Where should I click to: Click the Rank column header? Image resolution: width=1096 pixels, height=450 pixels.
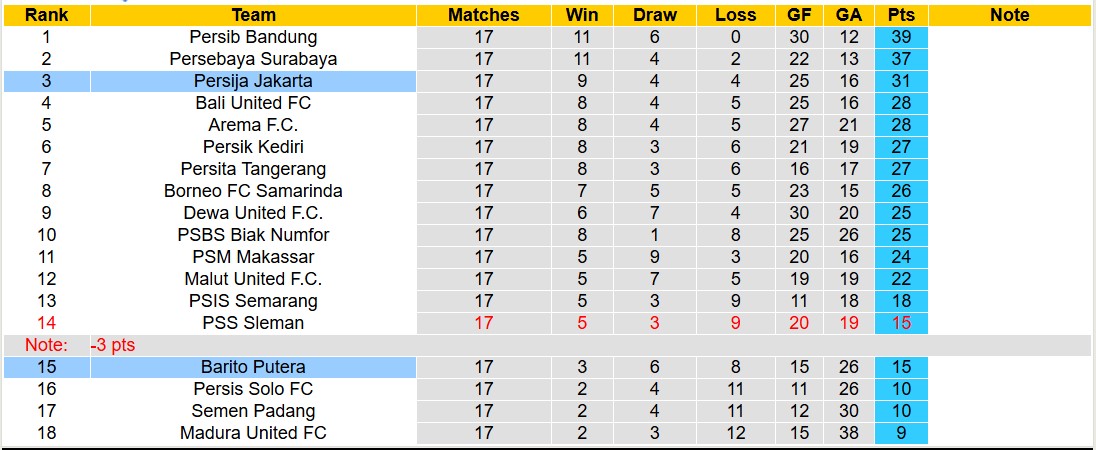click(x=46, y=15)
